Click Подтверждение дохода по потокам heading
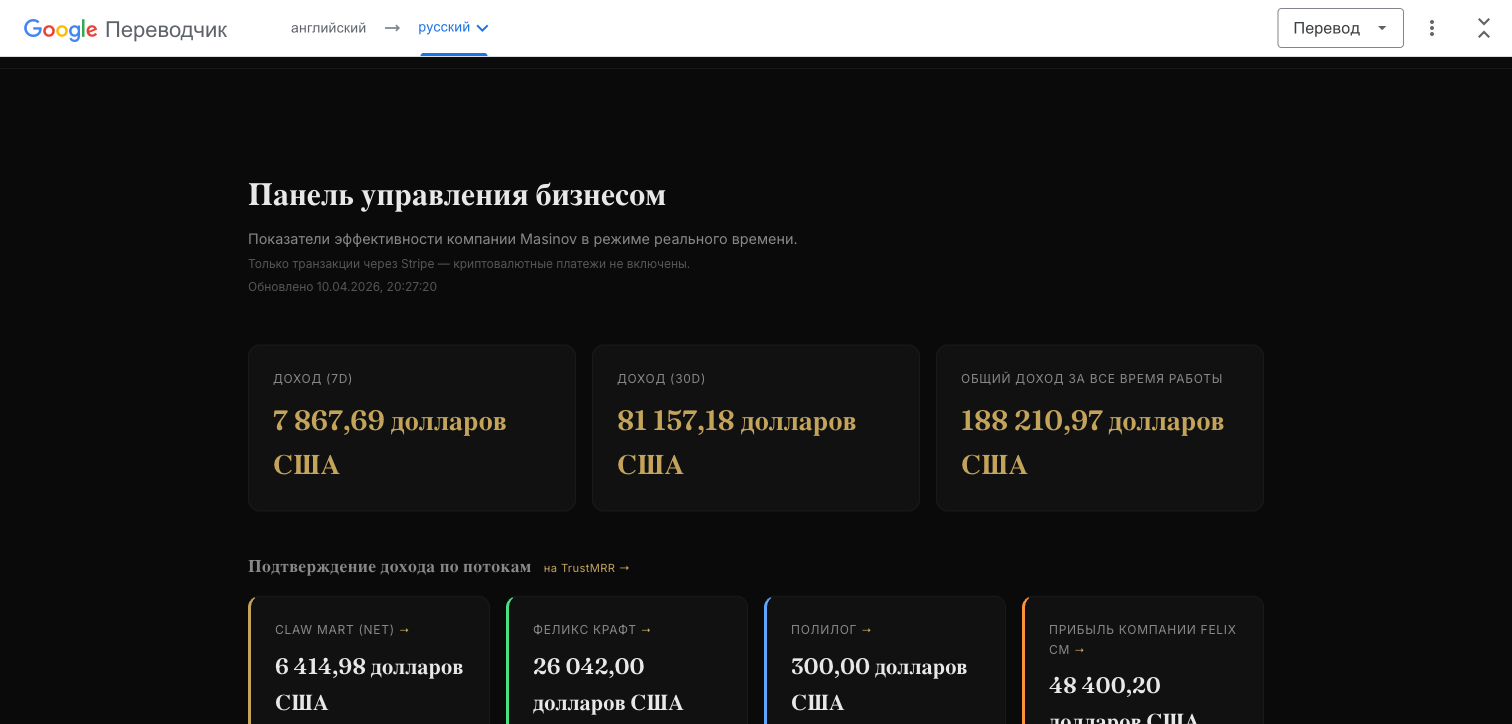This screenshot has height=724, width=1512. point(390,567)
